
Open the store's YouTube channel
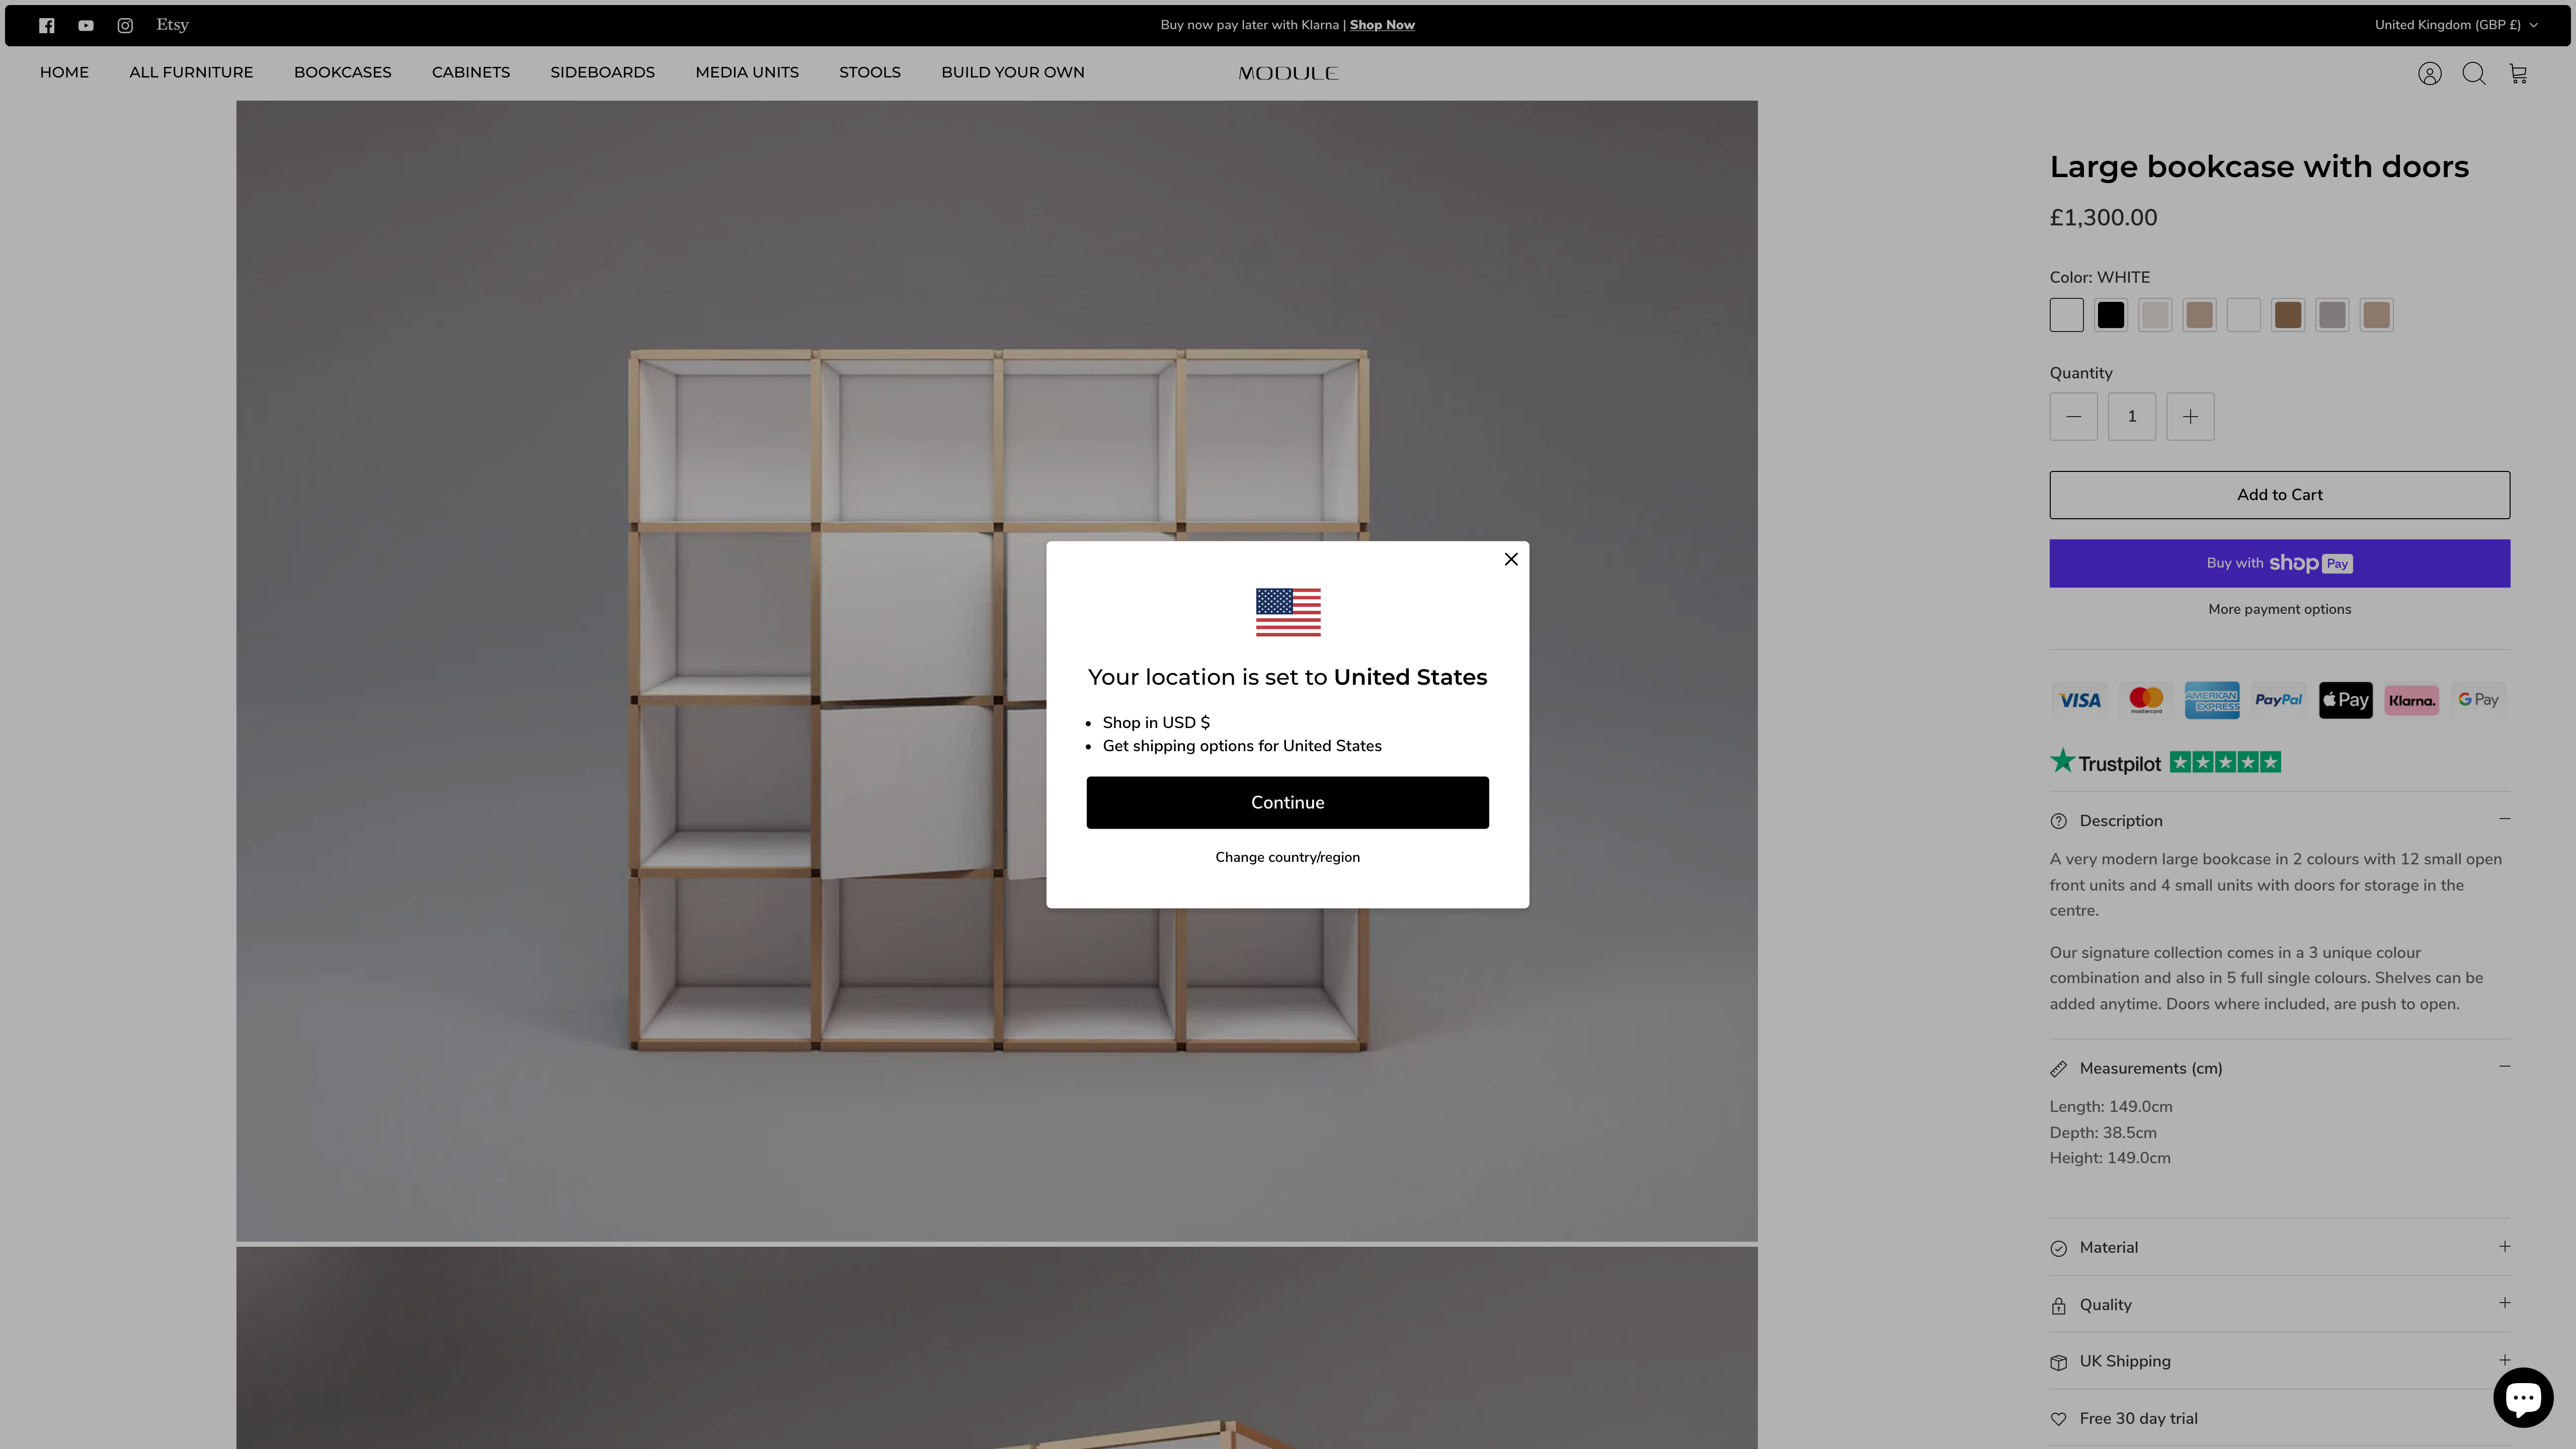85,25
